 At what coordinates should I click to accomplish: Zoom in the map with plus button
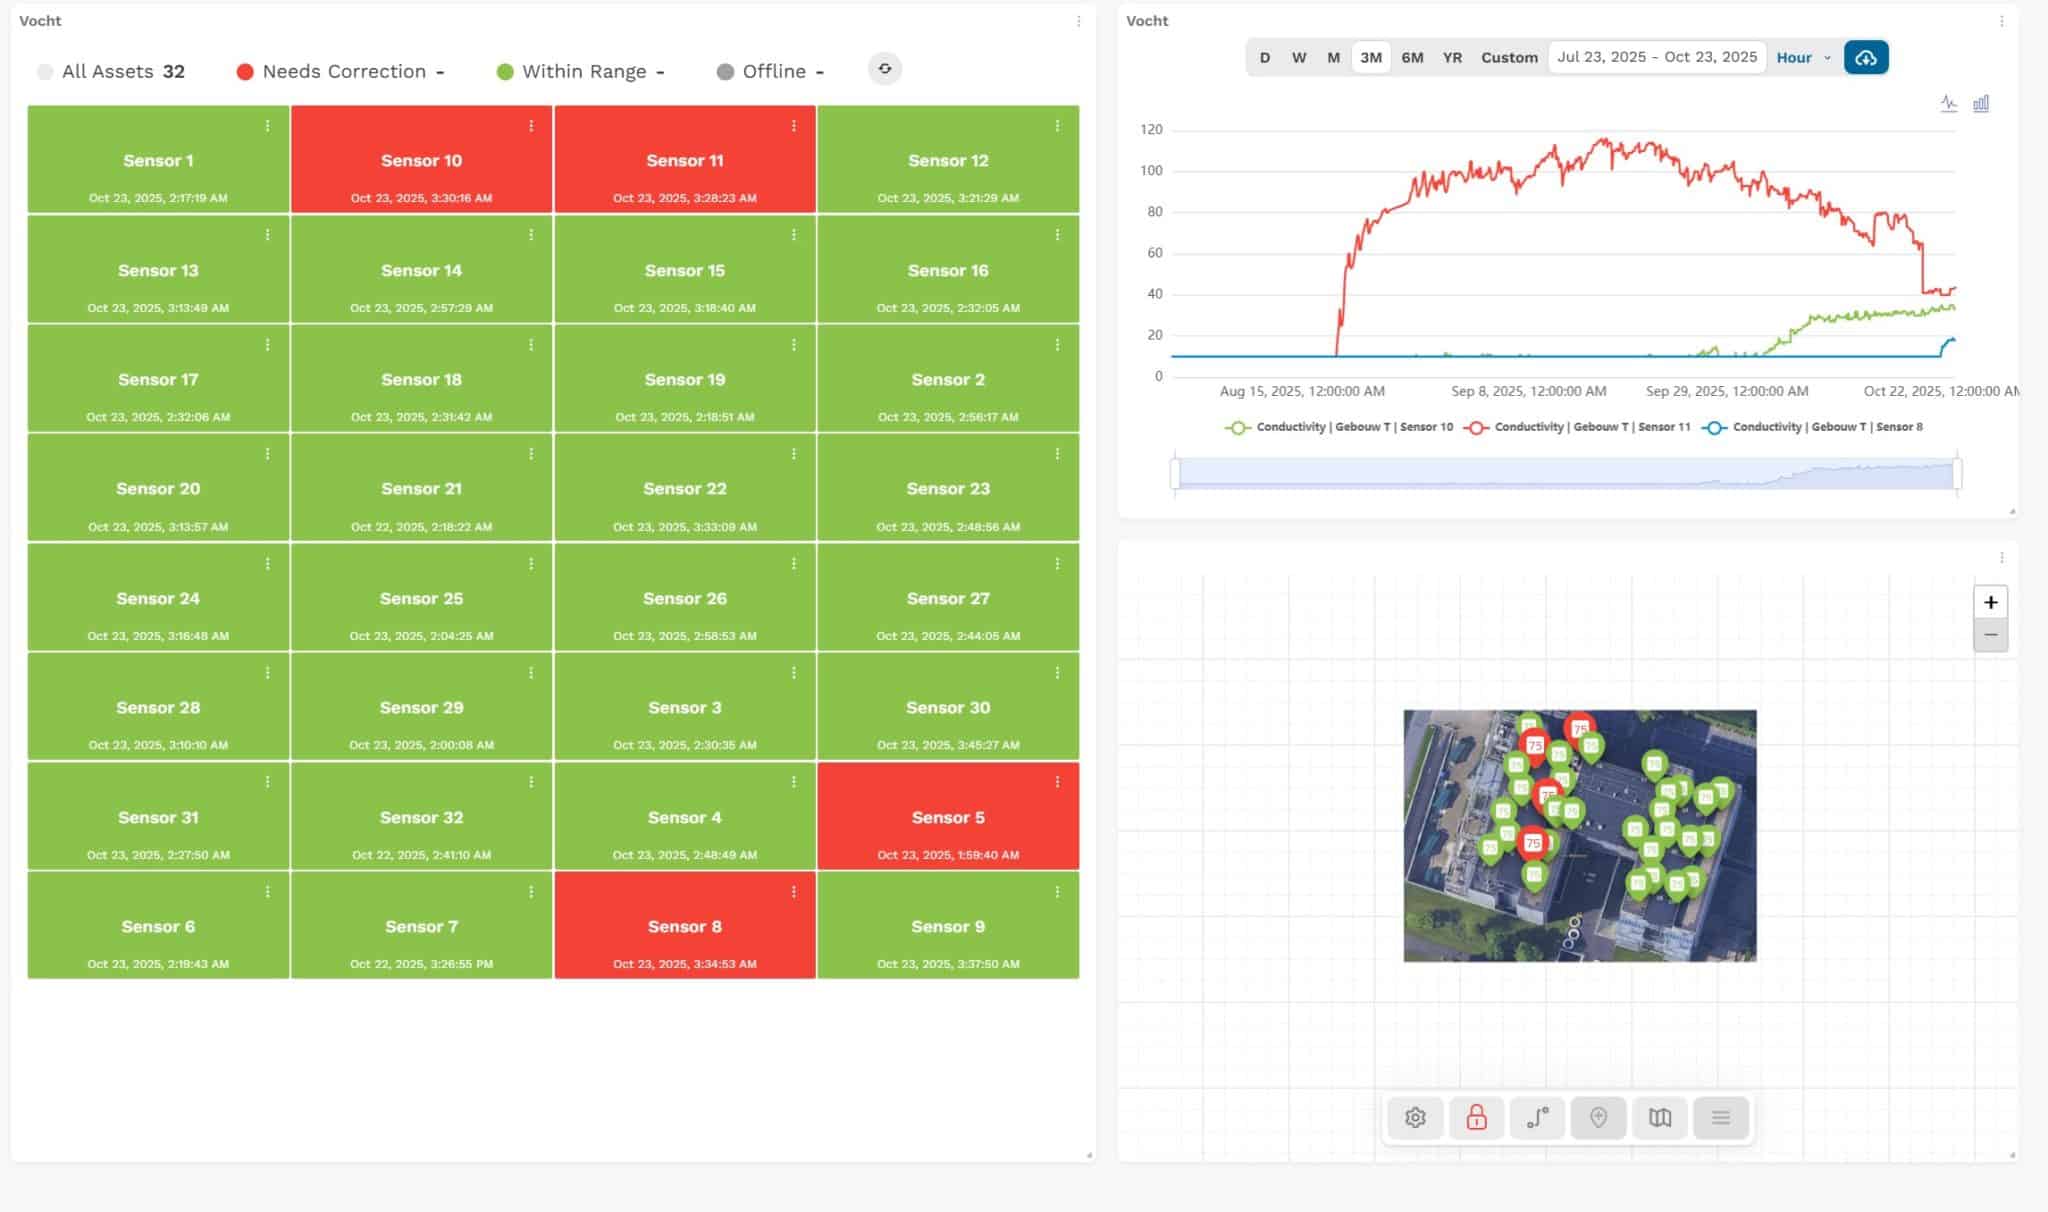[1990, 602]
